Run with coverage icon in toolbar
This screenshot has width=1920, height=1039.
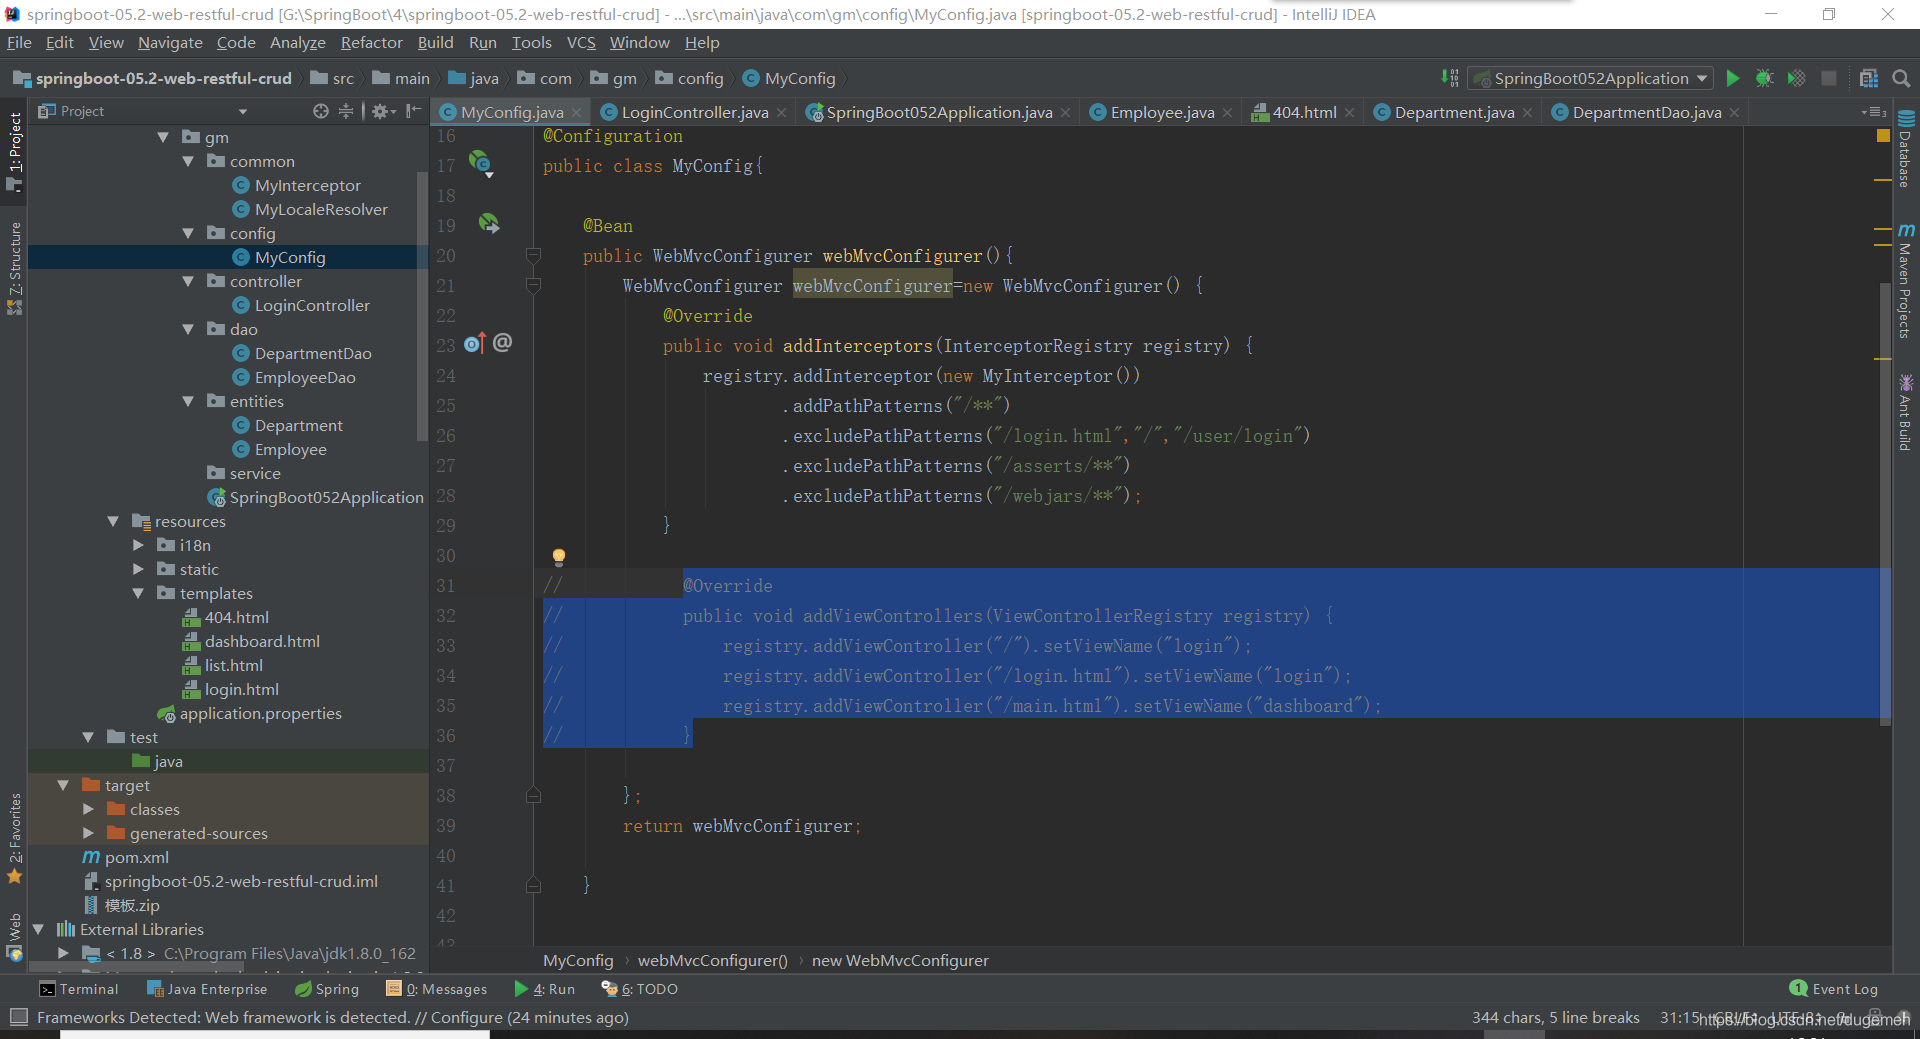coord(1796,78)
